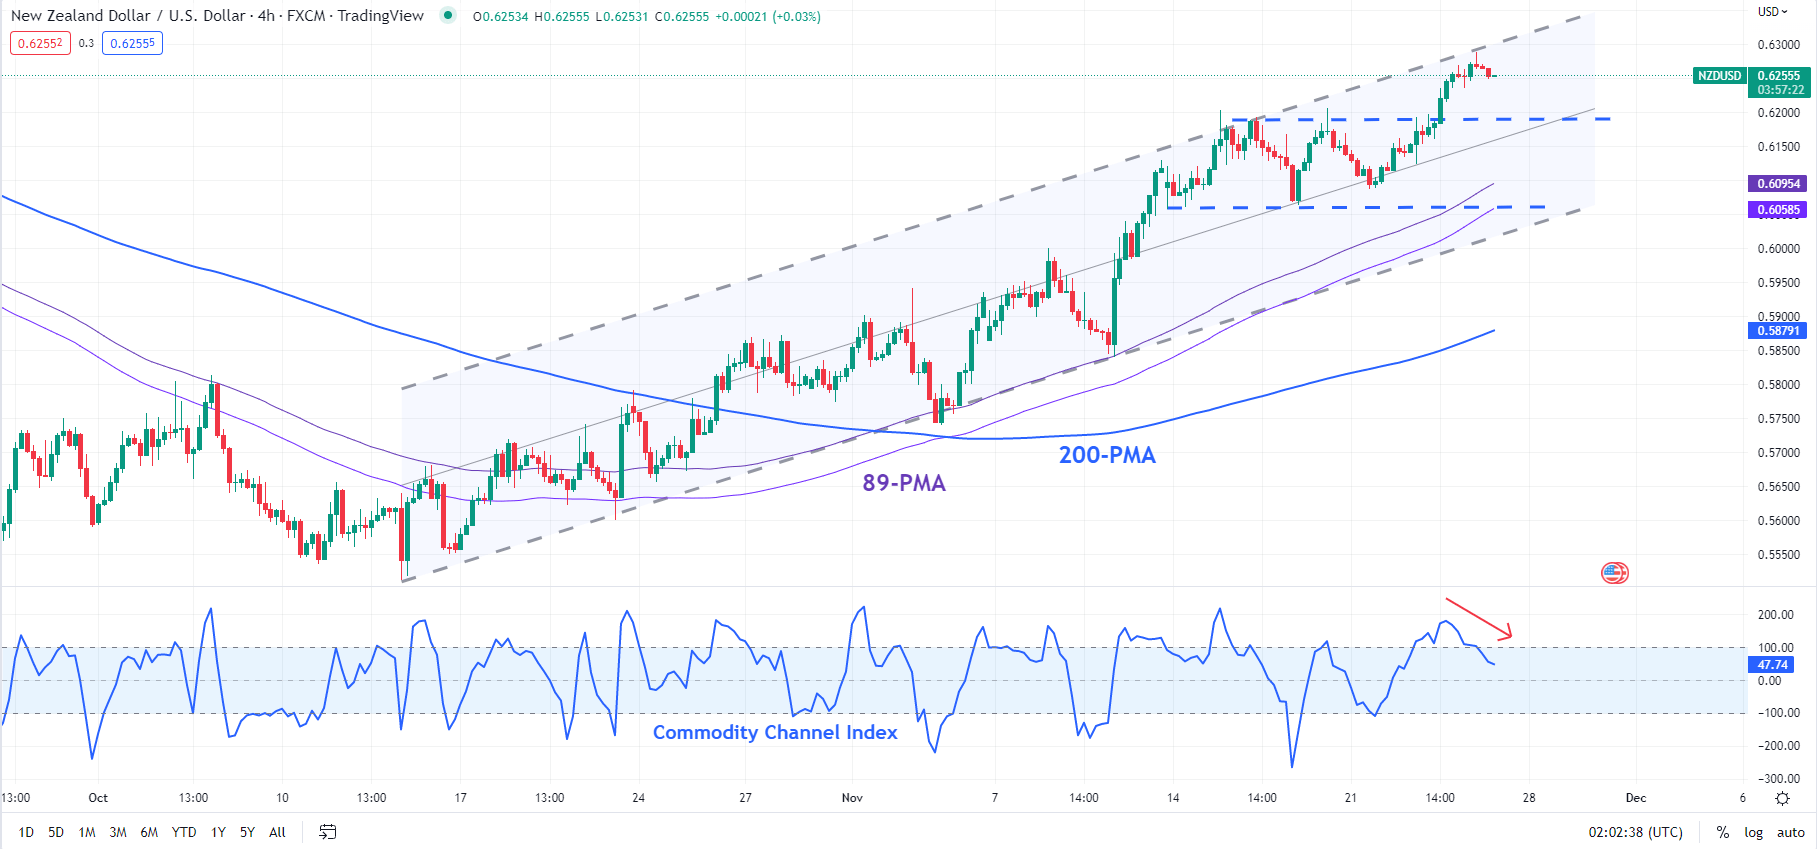Click the Nov date on time axis
Image resolution: width=1817 pixels, height=849 pixels.
[x=852, y=798]
